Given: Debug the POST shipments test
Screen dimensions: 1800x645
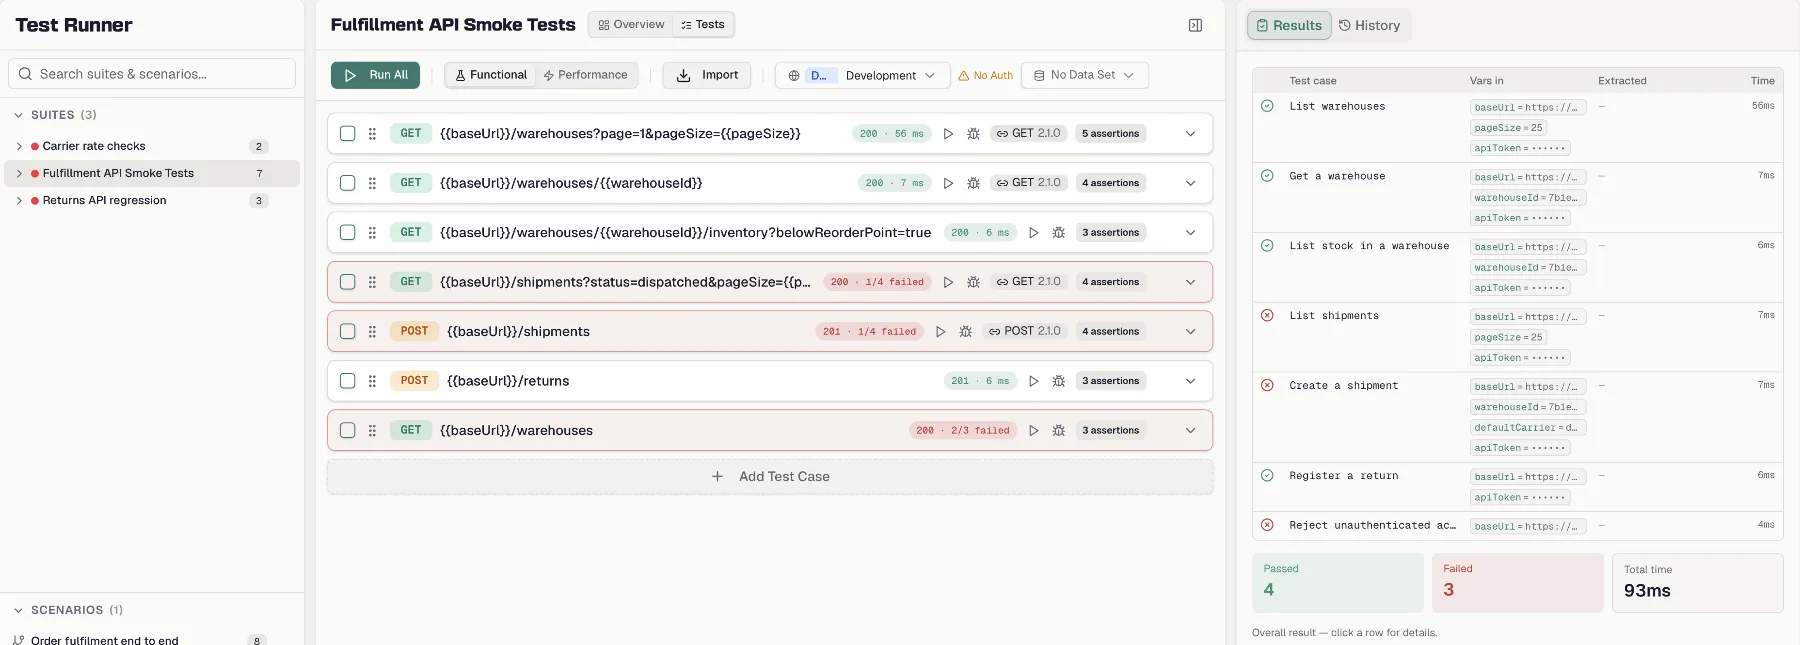Looking at the screenshot, I should (966, 332).
